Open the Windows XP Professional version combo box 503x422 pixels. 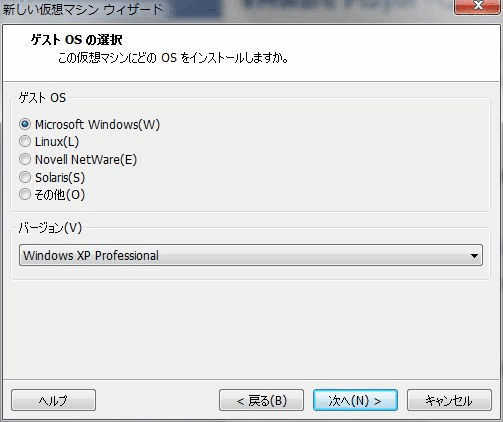pos(251,255)
